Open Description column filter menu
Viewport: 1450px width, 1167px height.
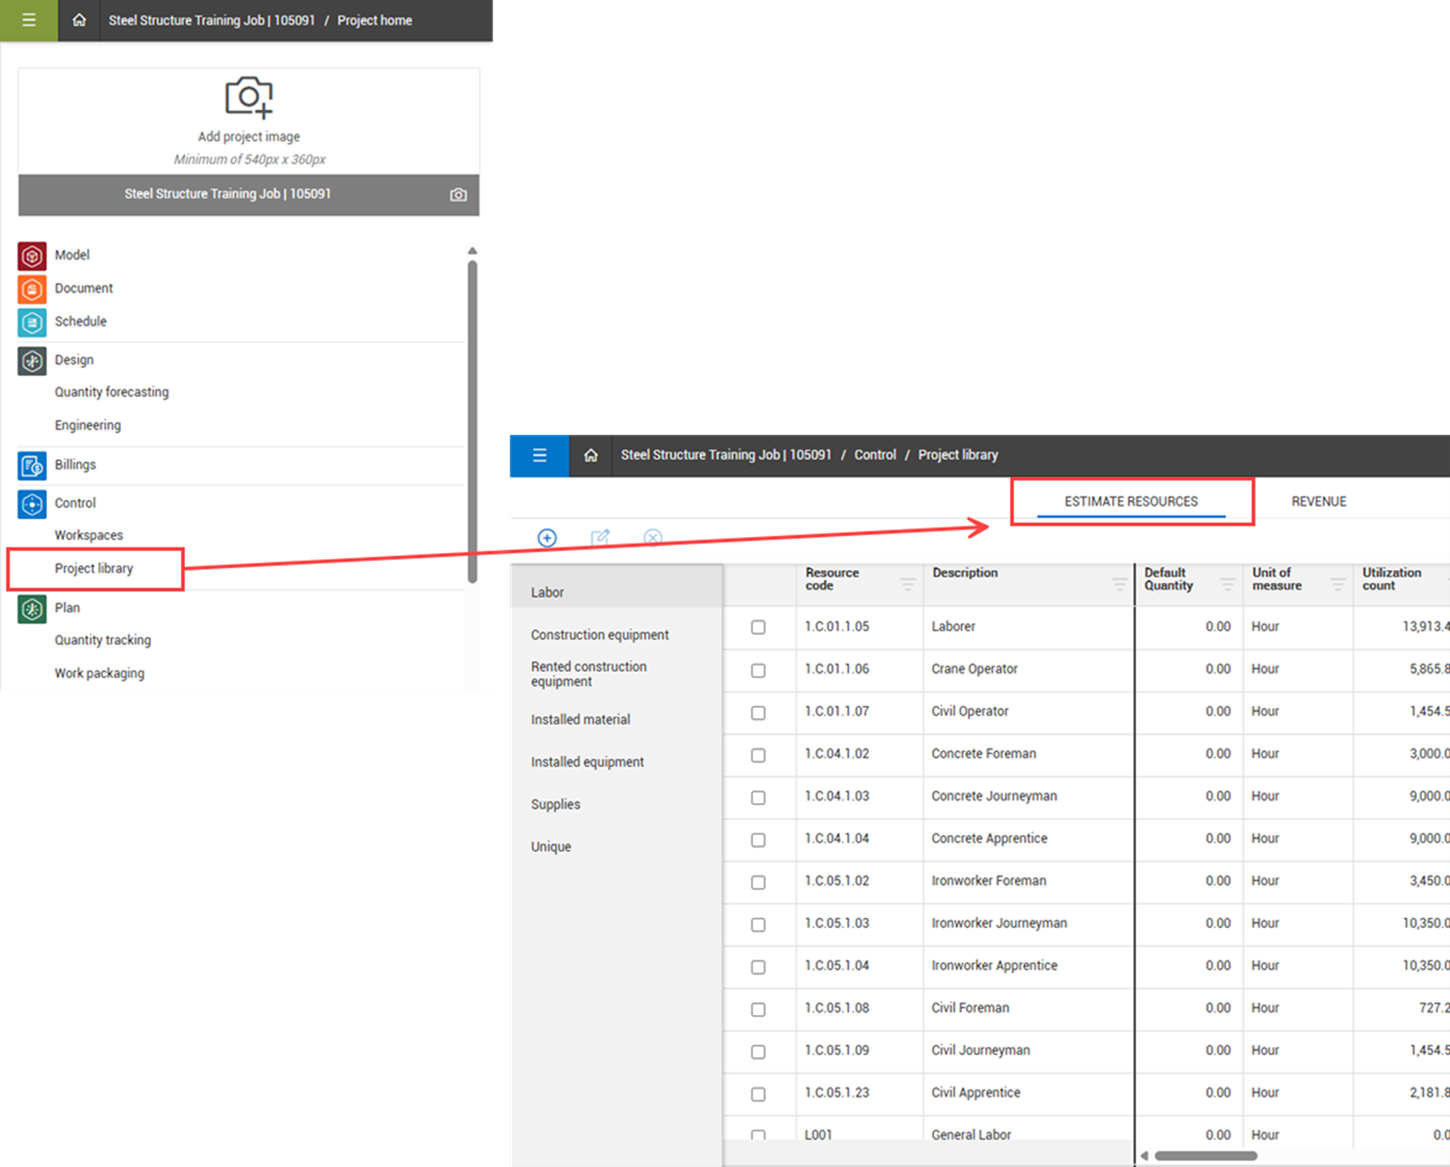pyautogui.click(x=1119, y=584)
